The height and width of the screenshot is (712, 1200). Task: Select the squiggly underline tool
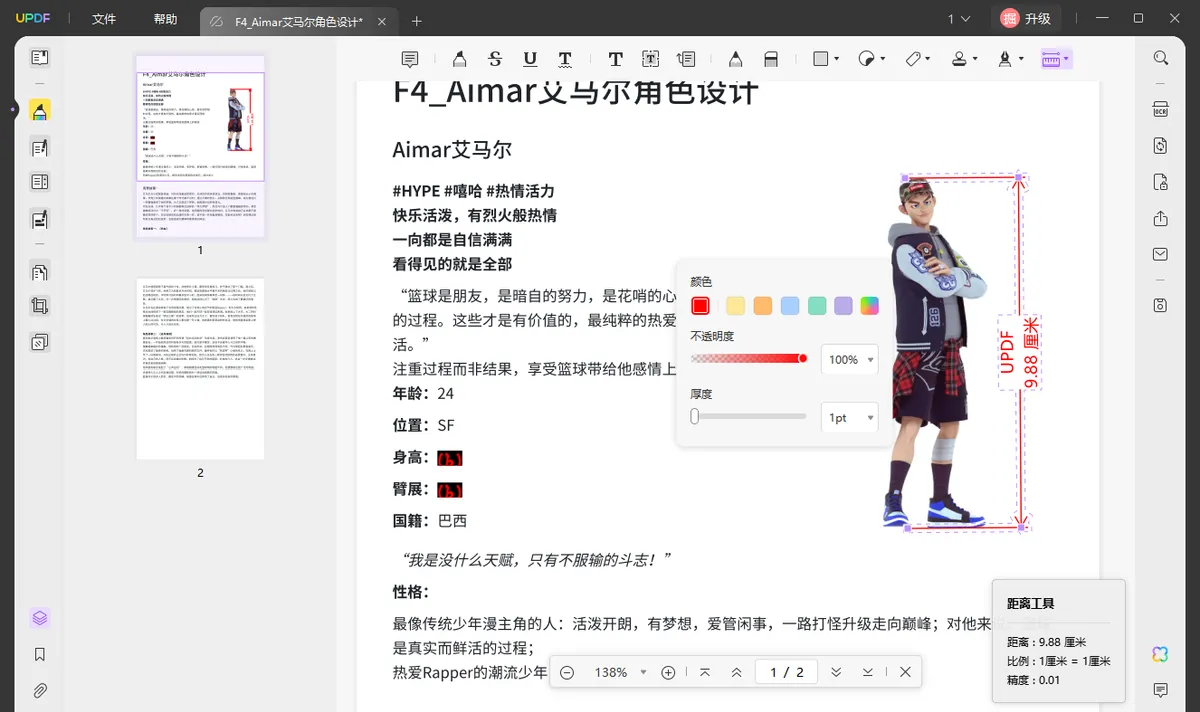[565, 59]
